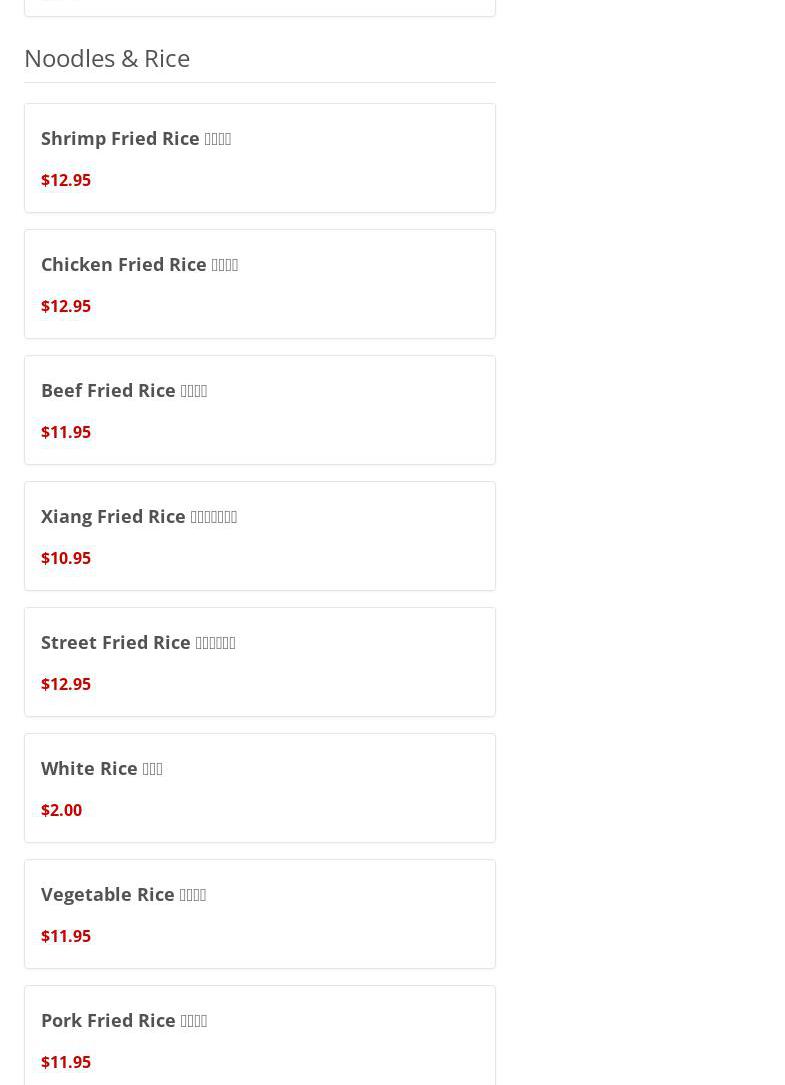This screenshot has width=785, height=1085.
Task: Open the Shrimp Fried Rice item
Action: pyautogui.click(x=260, y=158)
